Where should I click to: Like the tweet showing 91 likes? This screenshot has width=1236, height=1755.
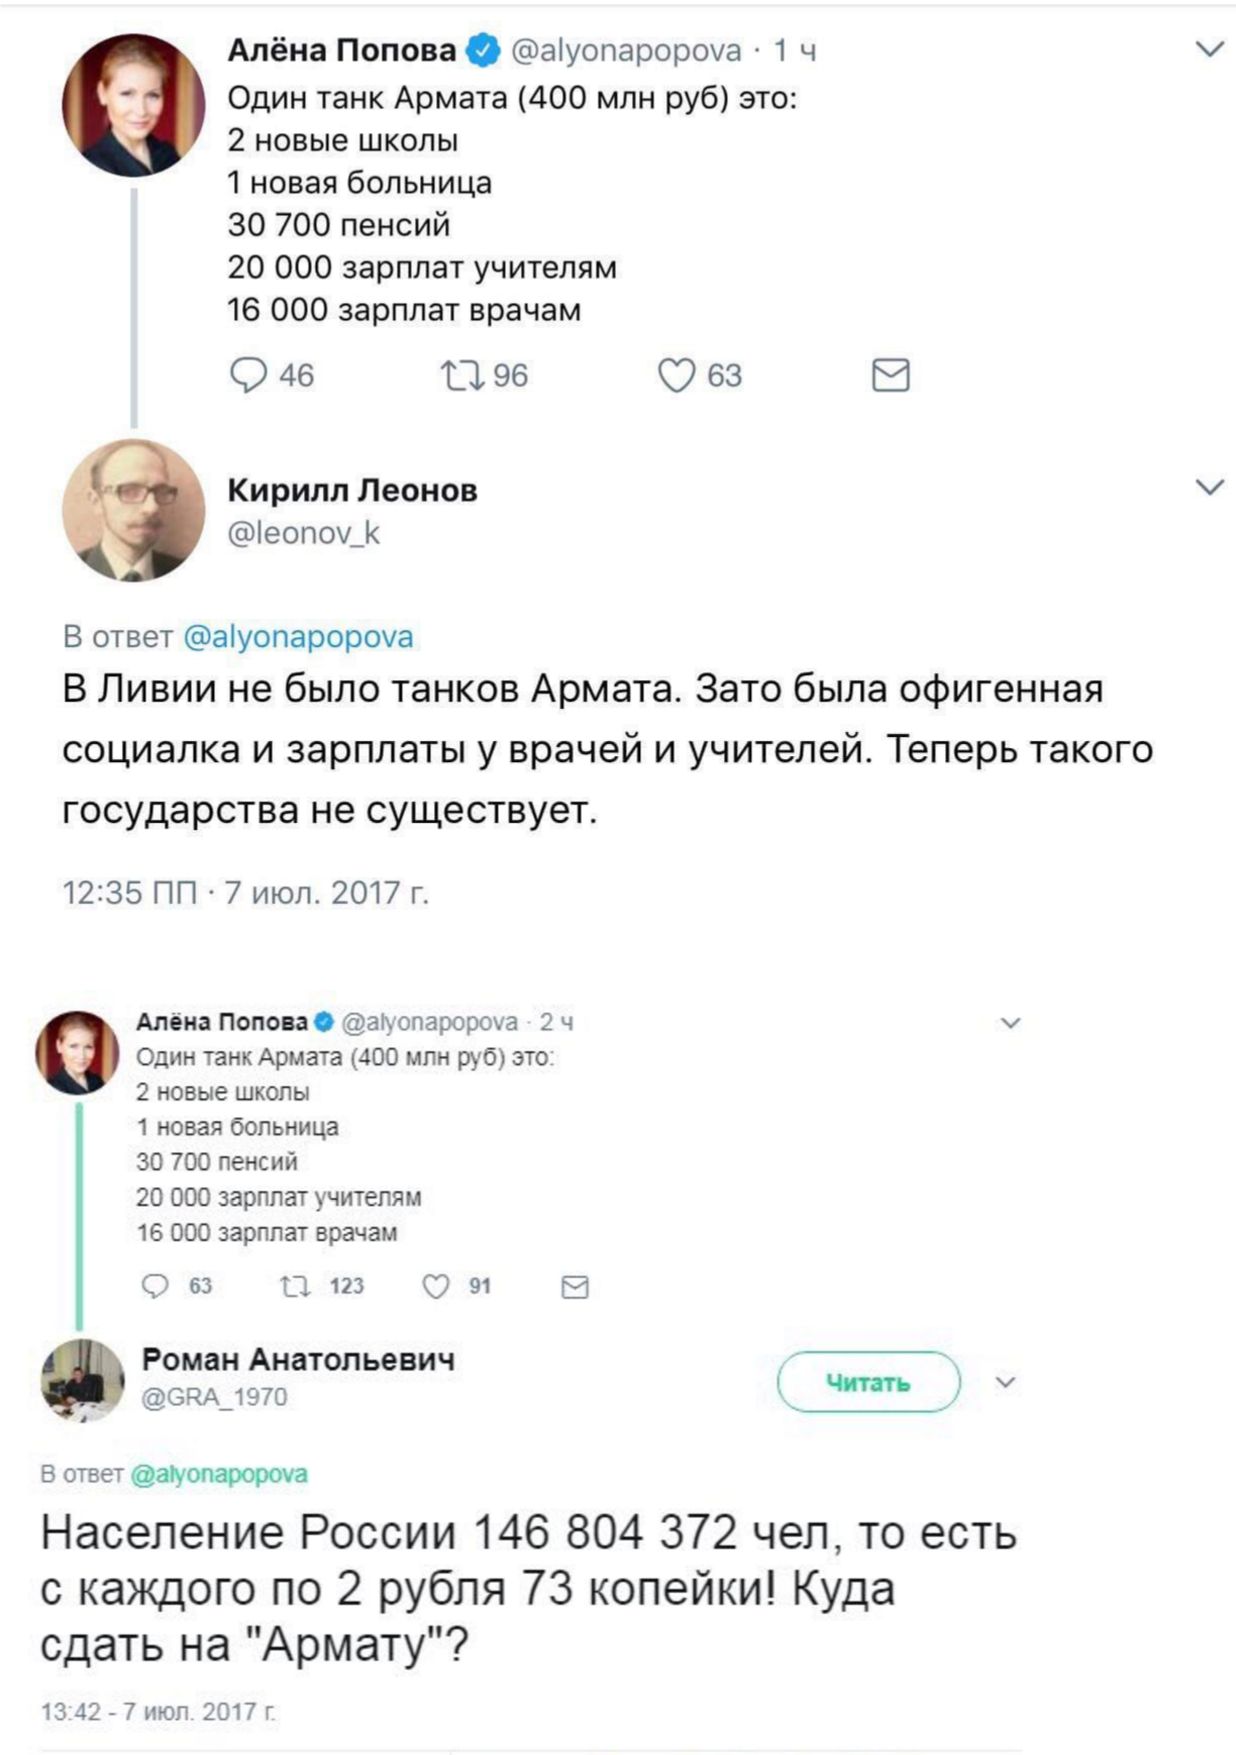[x=436, y=1286]
